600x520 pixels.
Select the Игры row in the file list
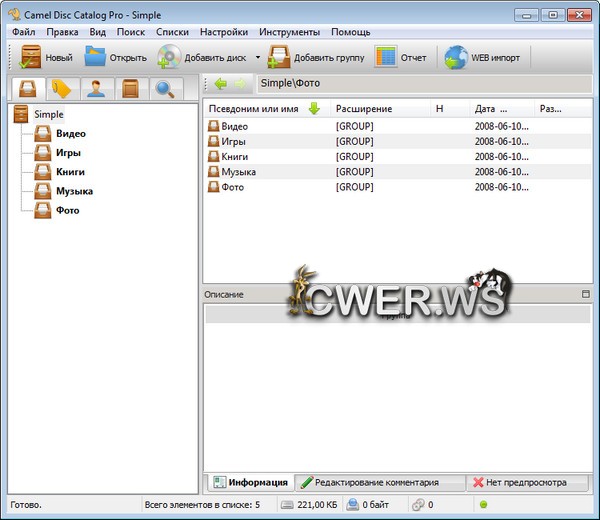pos(397,142)
